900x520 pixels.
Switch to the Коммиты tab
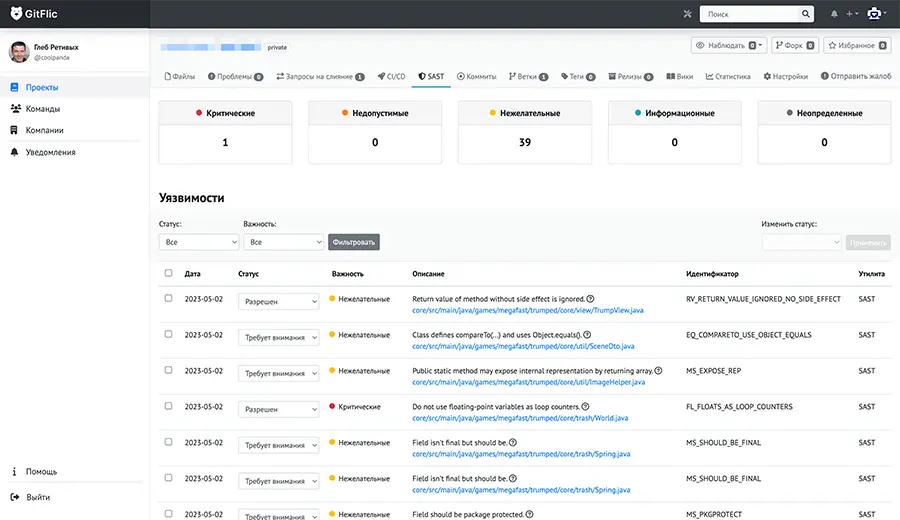pyautogui.click(x=476, y=76)
